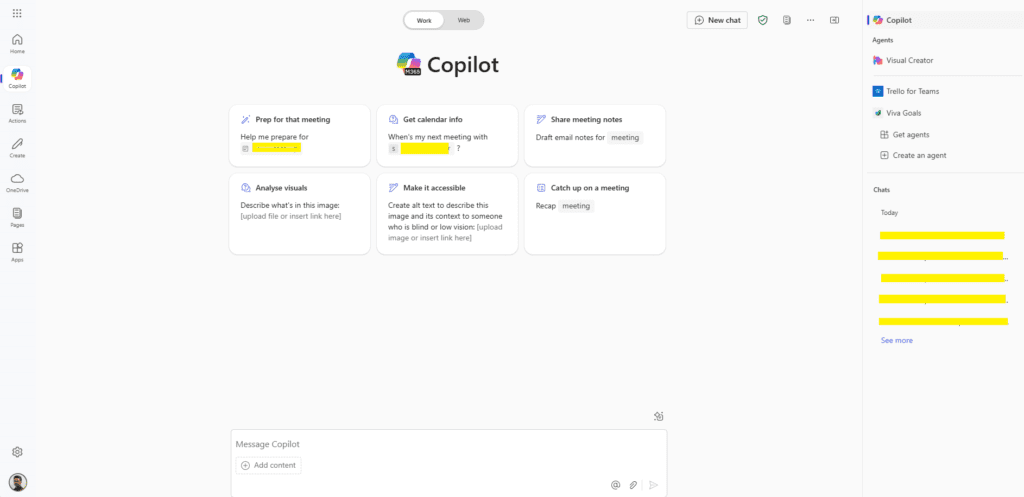Open Apps in the left sidebar
Image resolution: width=1024 pixels, height=497 pixels.
(18, 252)
